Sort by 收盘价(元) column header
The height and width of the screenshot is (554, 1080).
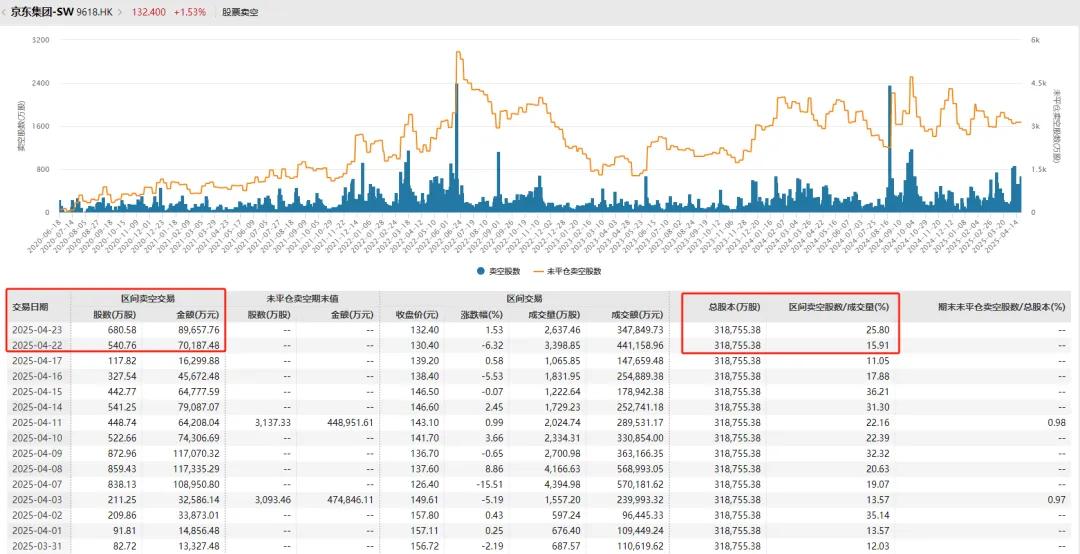[413, 315]
